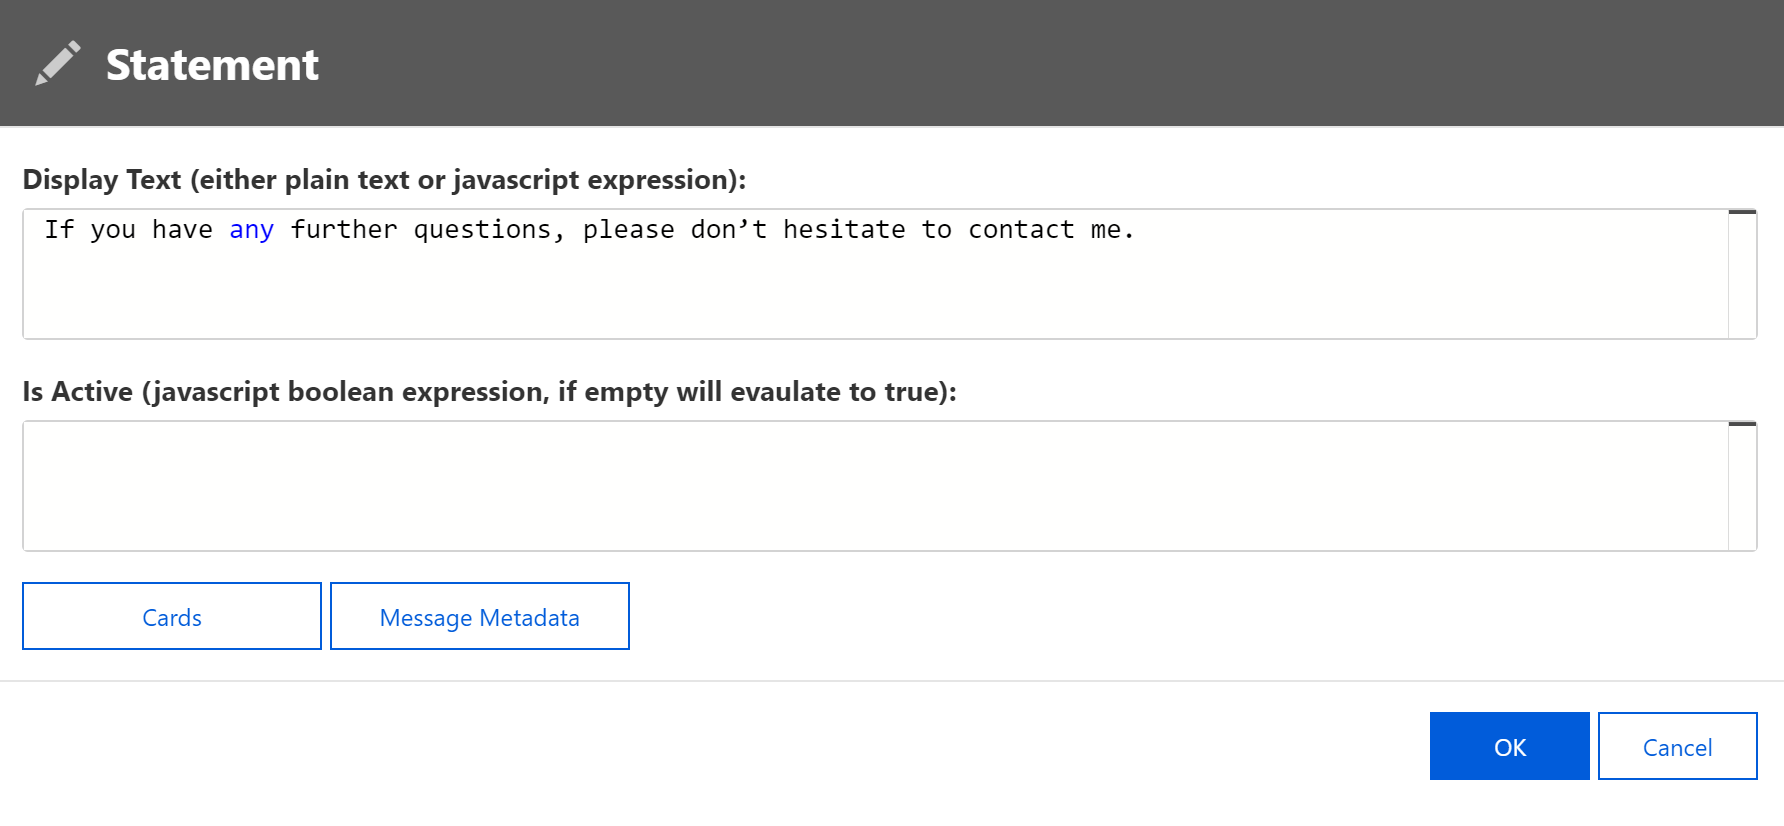
Task: Click the Display Text field label
Action: coord(384,180)
